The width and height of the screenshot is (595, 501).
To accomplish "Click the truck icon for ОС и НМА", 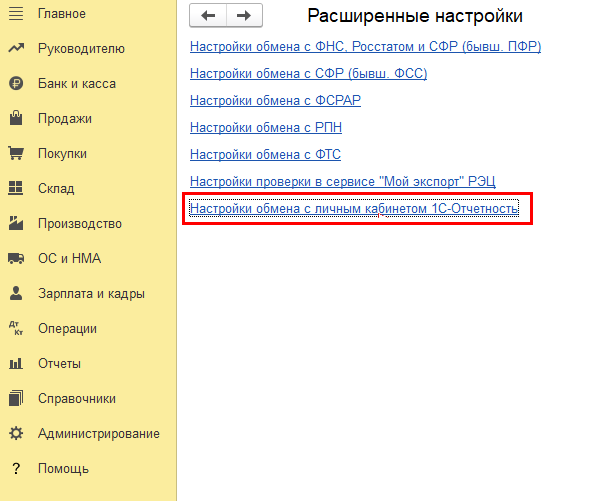I will click(16, 258).
